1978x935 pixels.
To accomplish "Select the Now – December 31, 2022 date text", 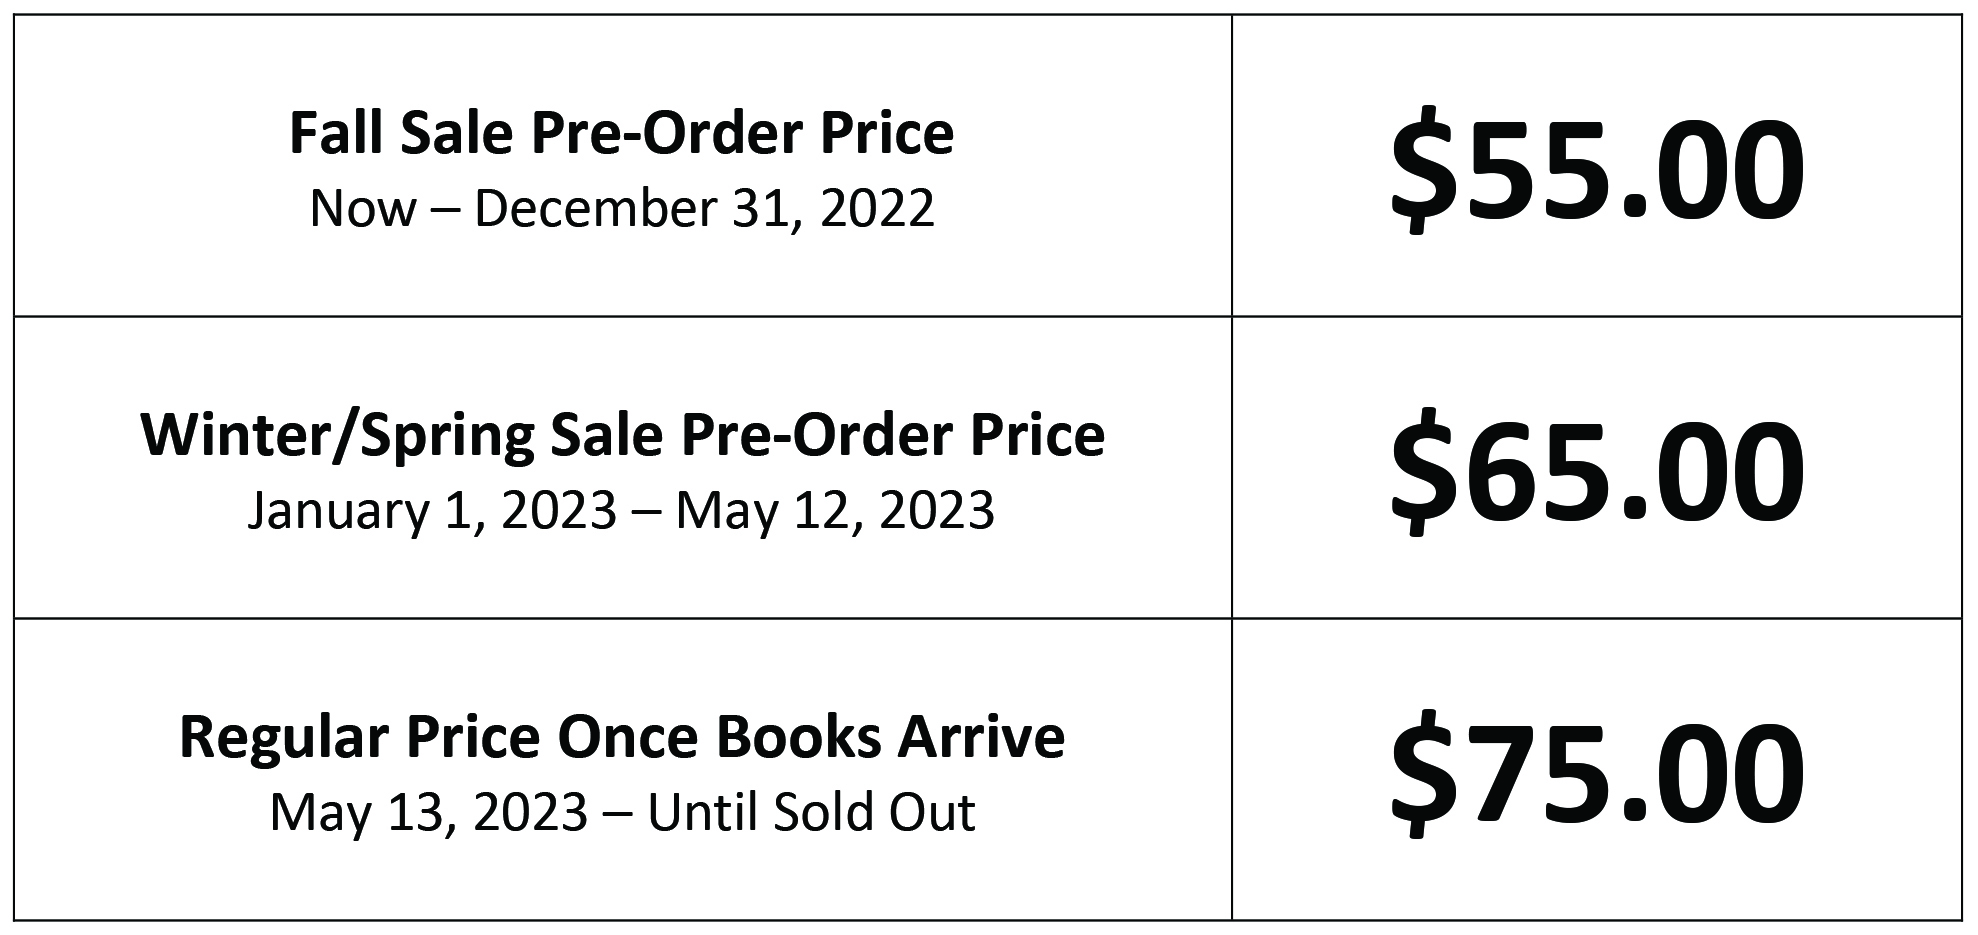I will click(622, 208).
